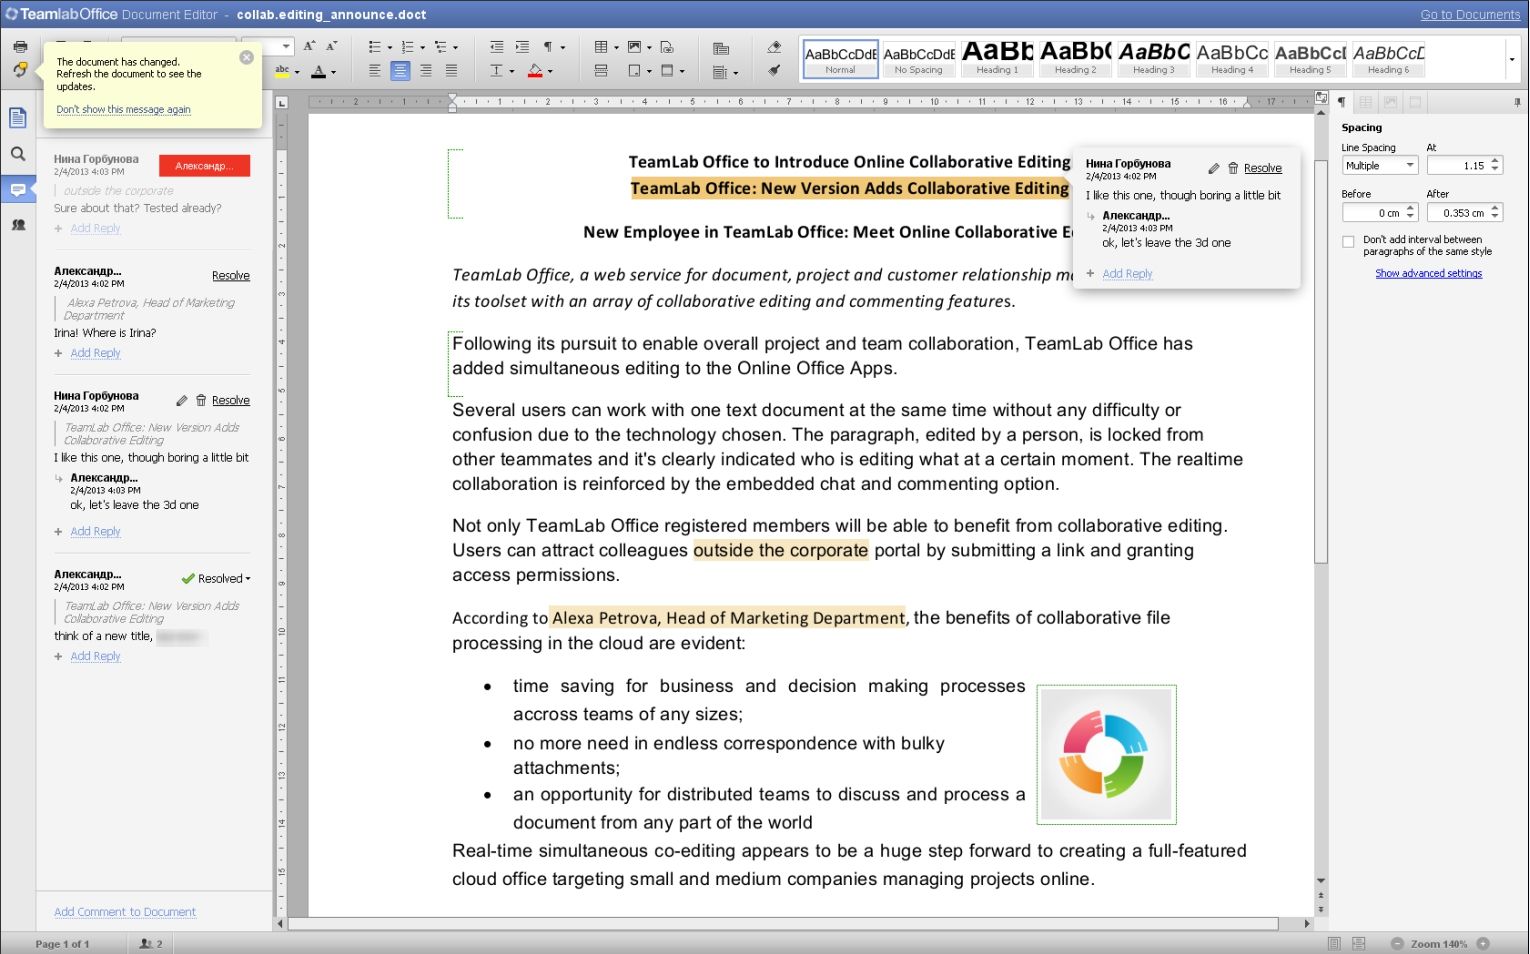1530x954 pixels.
Task: Apply multilevel list
Action: [440, 47]
